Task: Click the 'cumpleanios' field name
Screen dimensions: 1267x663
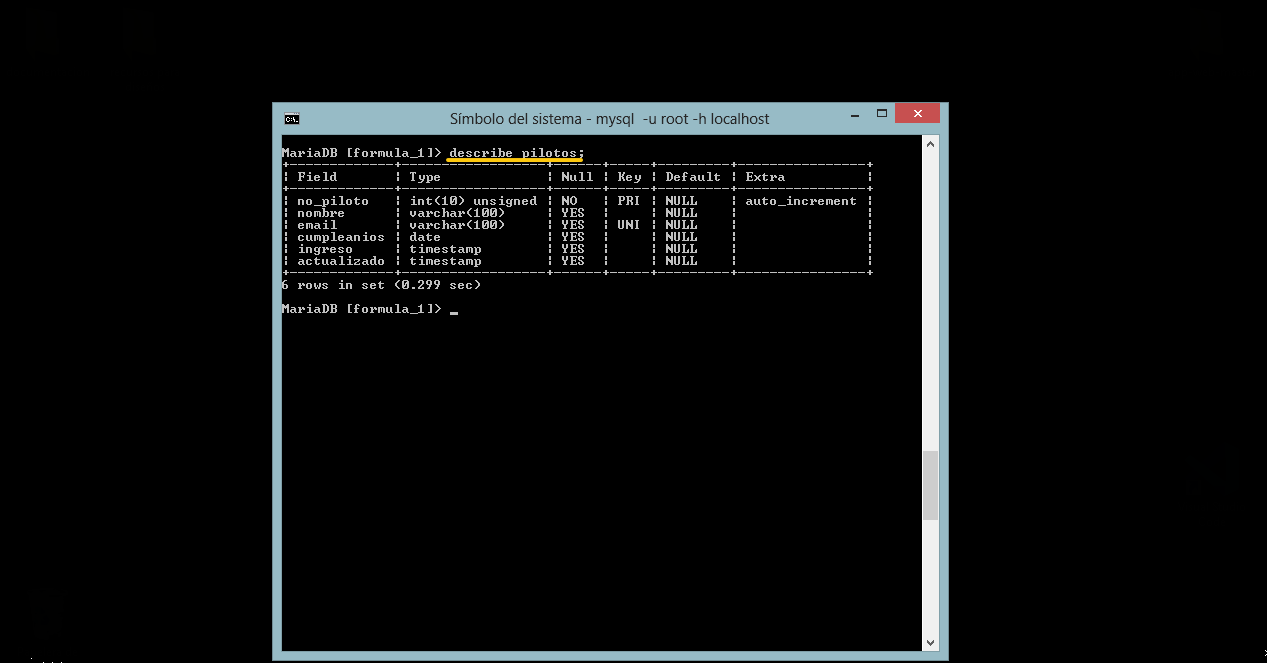Action: coord(341,237)
